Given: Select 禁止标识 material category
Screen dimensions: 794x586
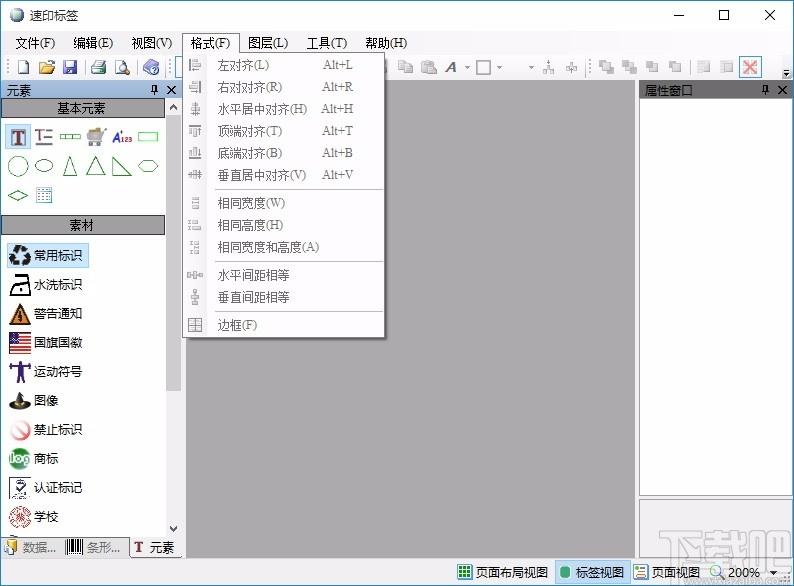Looking at the screenshot, I should (46, 429).
